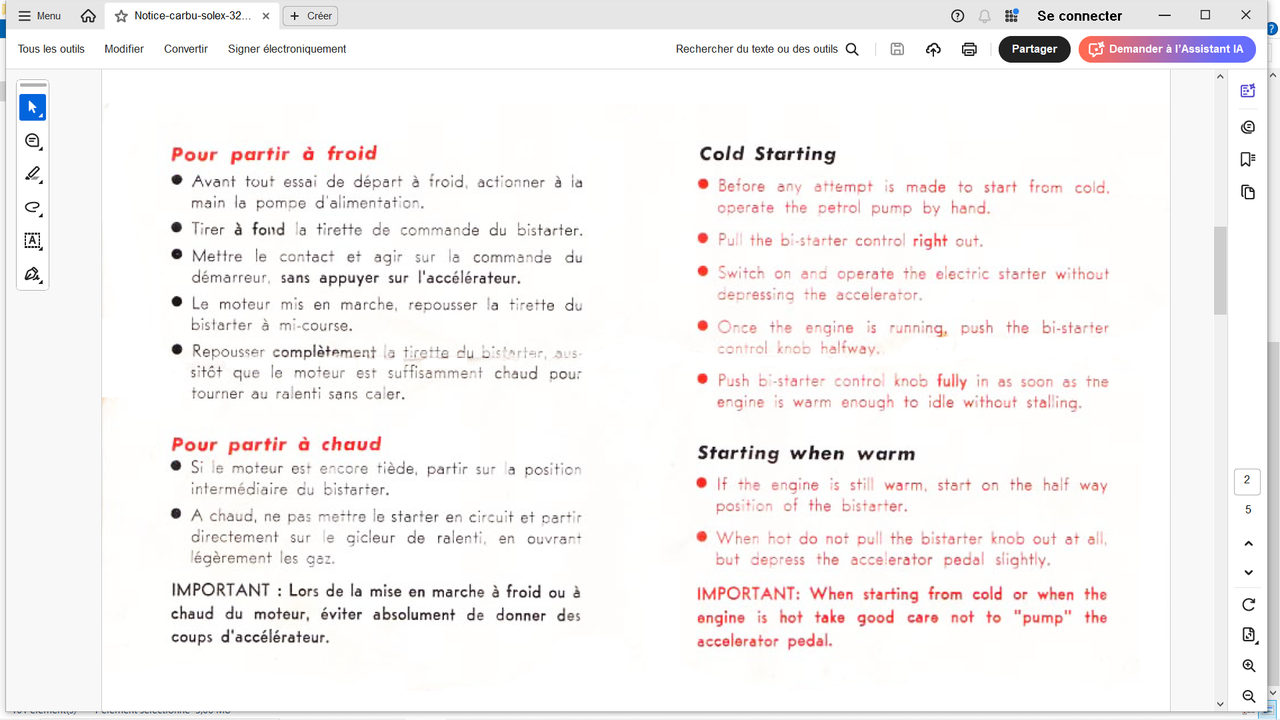Open the apps grid icon

point(1012,16)
